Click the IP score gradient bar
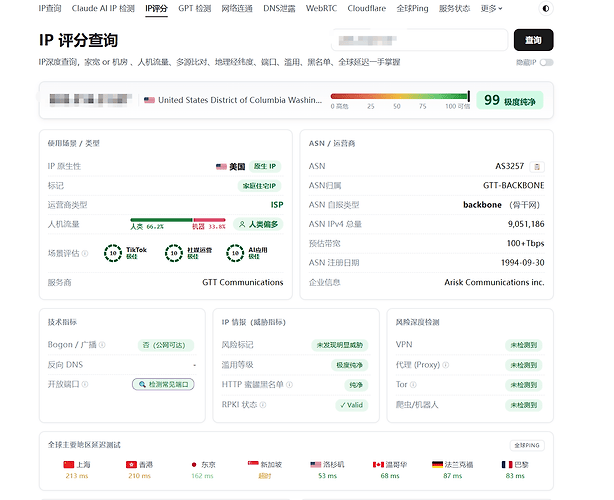This screenshot has width=614, height=500. (x=400, y=96)
